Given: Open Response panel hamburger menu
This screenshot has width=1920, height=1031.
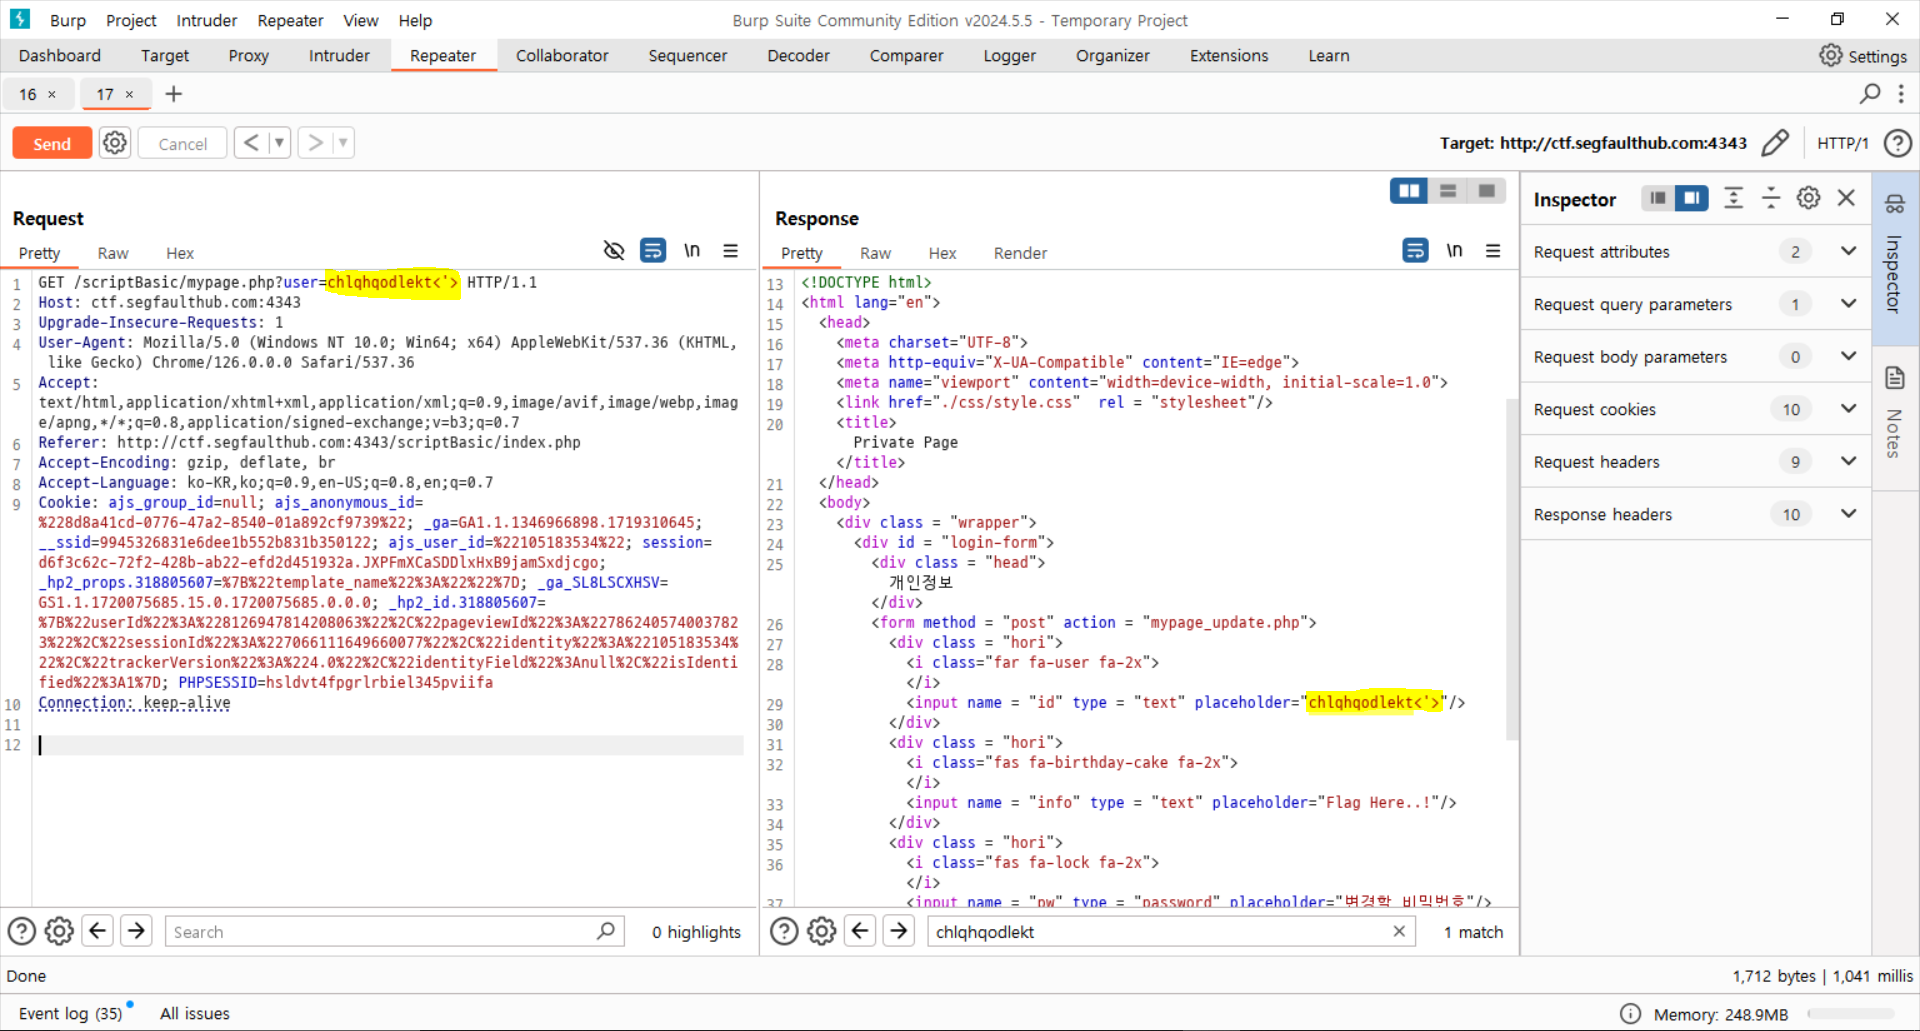Looking at the screenshot, I should pyautogui.click(x=1493, y=250).
